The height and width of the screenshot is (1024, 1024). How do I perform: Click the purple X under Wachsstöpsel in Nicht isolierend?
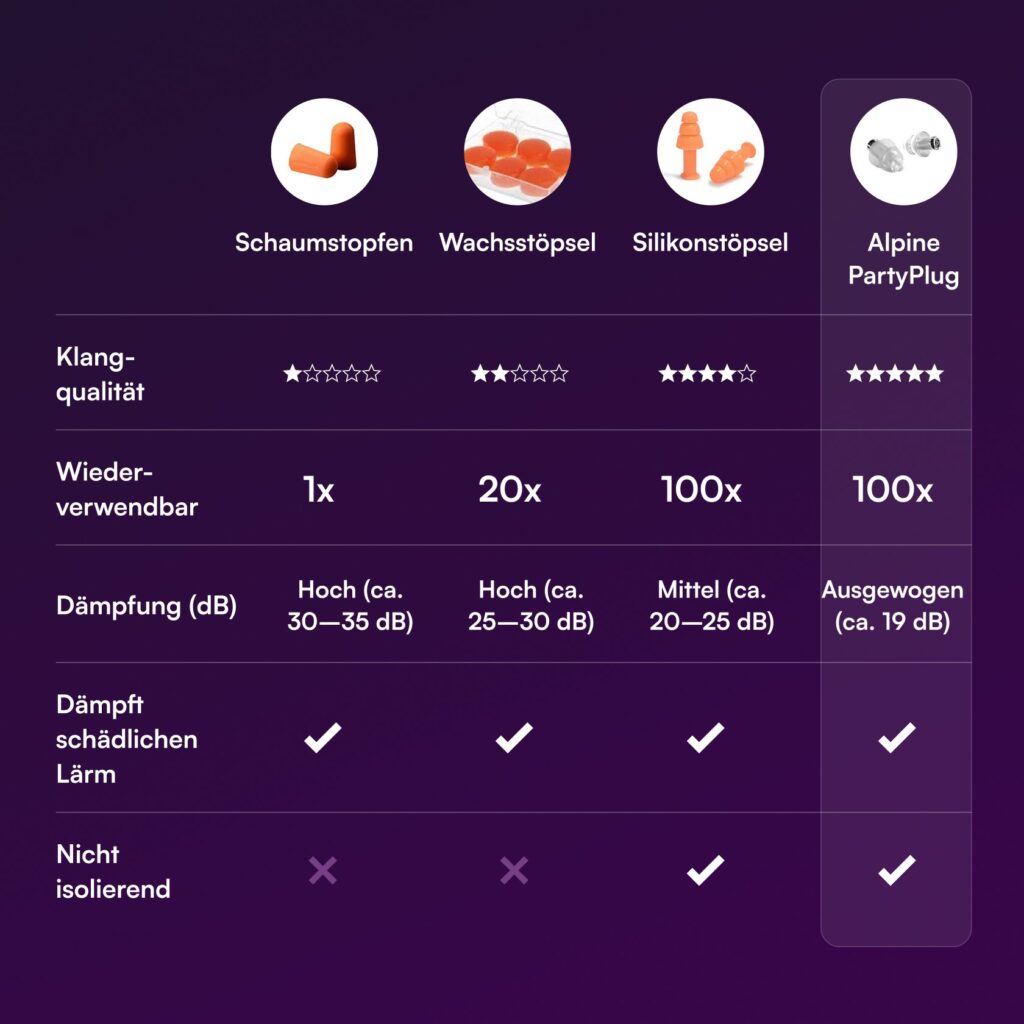tap(514, 870)
